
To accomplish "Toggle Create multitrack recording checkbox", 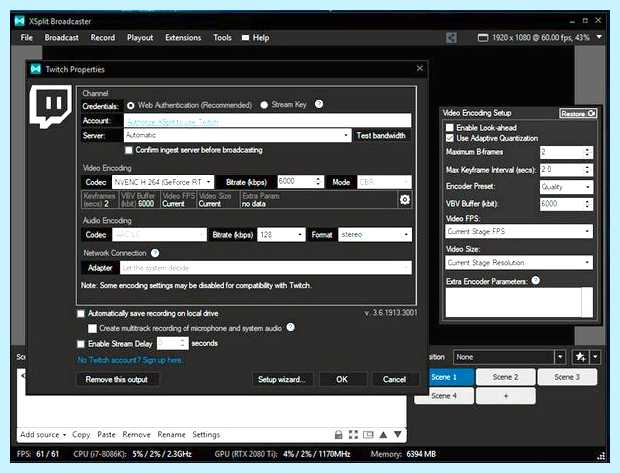I will [92, 329].
